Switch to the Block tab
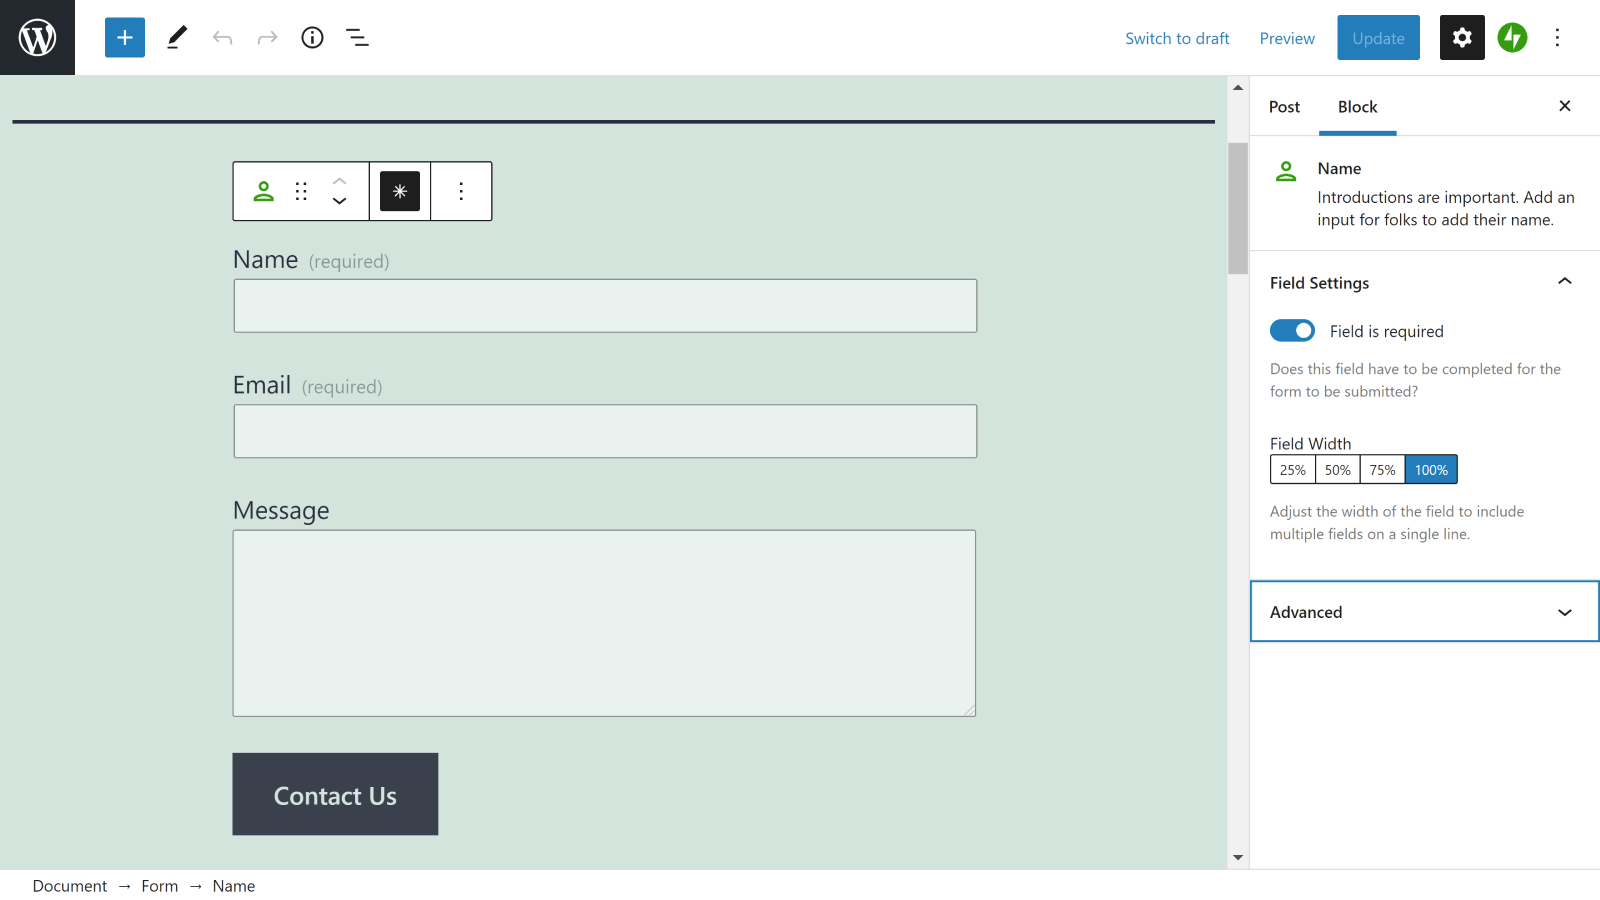Image resolution: width=1600 pixels, height=900 pixels. (x=1357, y=107)
